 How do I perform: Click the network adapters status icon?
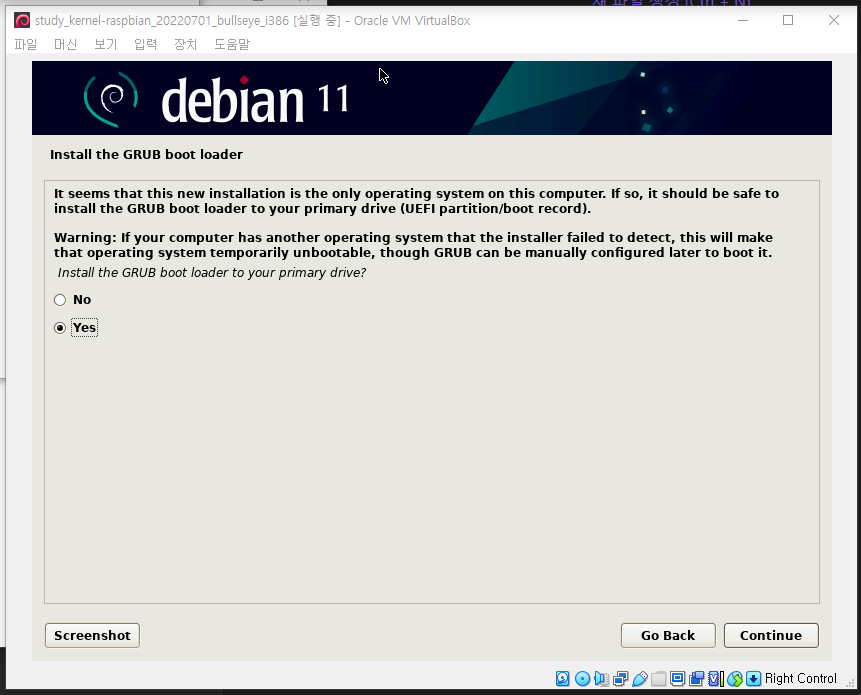pos(620,679)
